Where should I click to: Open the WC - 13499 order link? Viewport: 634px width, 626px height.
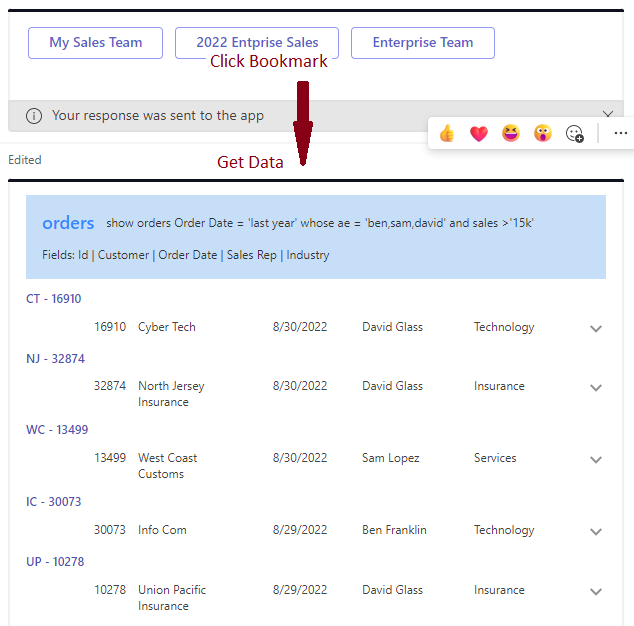(57, 430)
